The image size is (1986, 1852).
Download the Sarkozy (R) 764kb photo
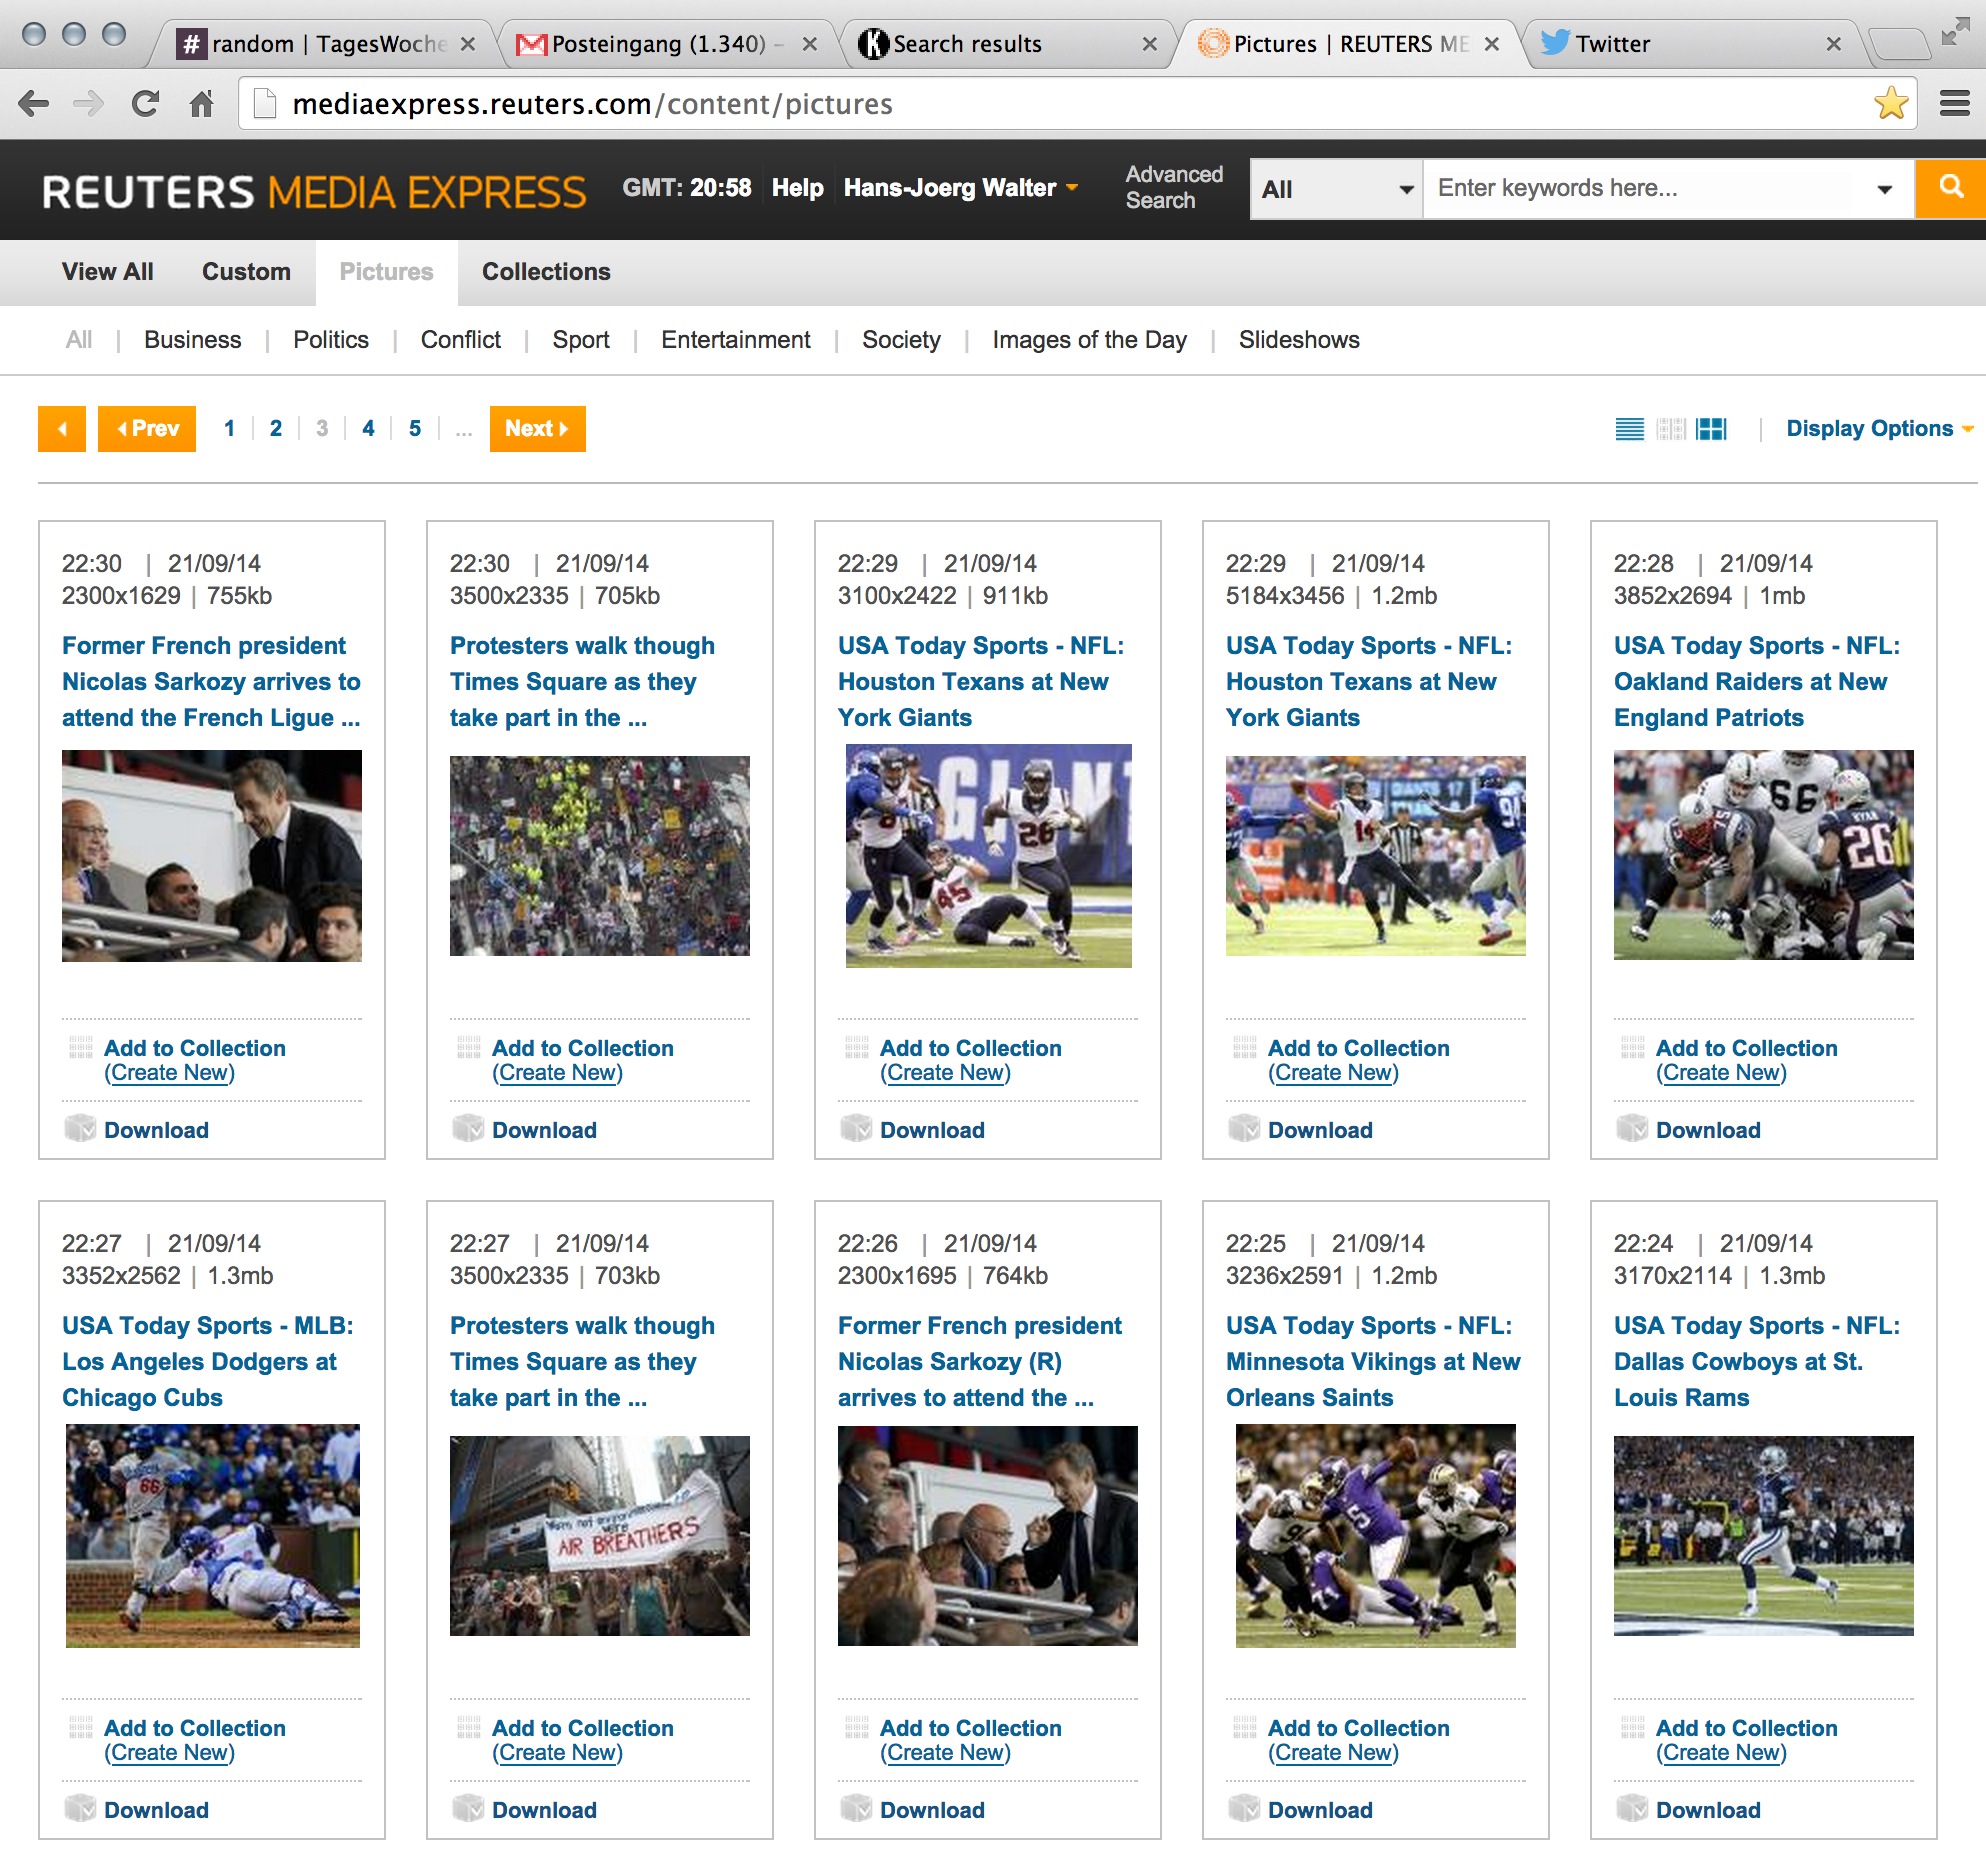coord(932,1810)
